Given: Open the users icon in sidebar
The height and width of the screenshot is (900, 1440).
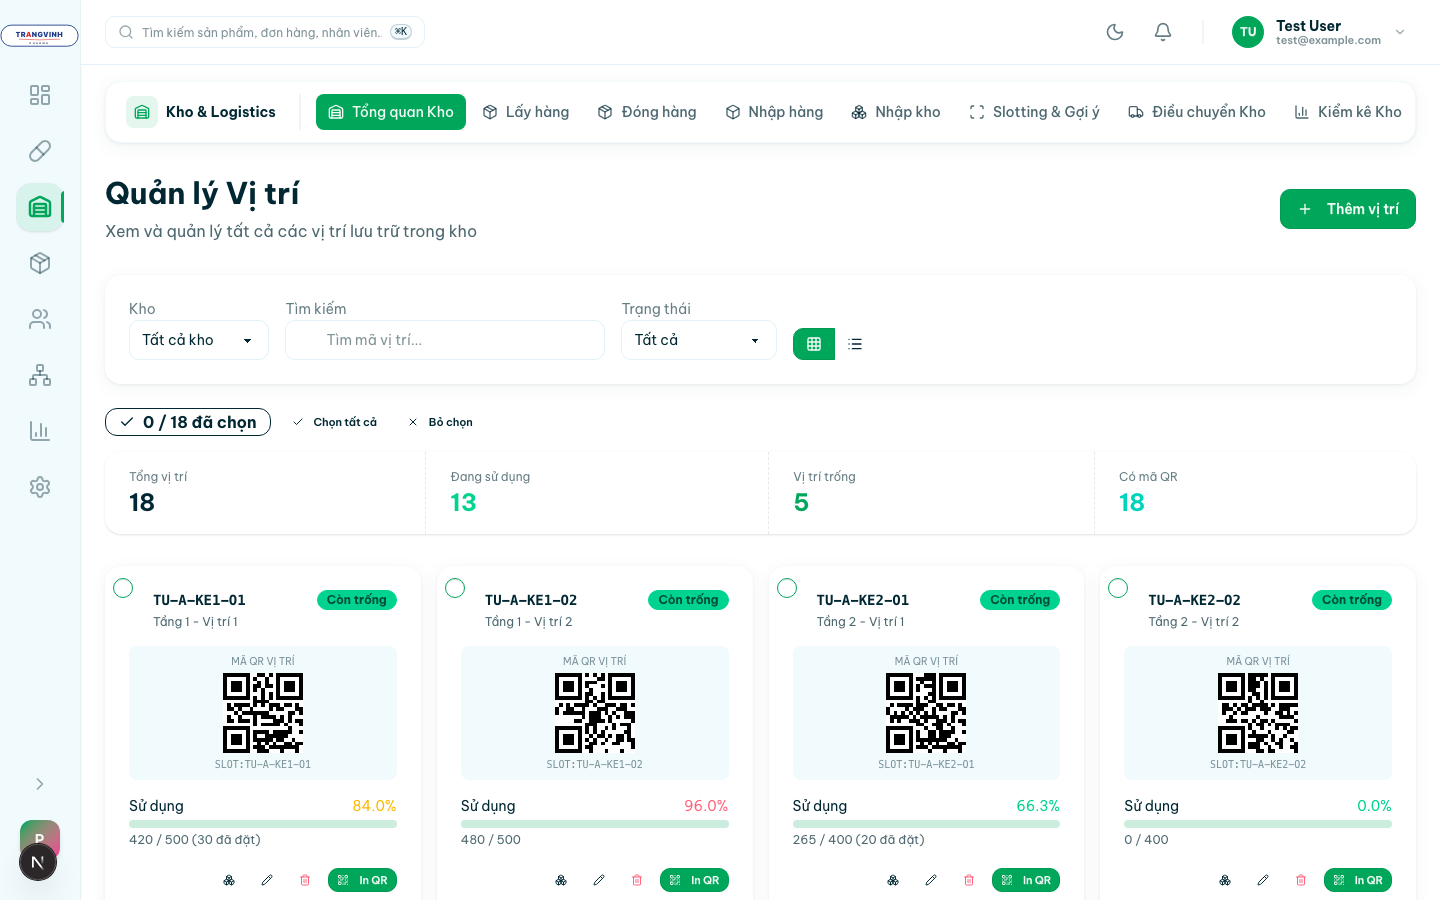Looking at the screenshot, I should tap(40, 319).
